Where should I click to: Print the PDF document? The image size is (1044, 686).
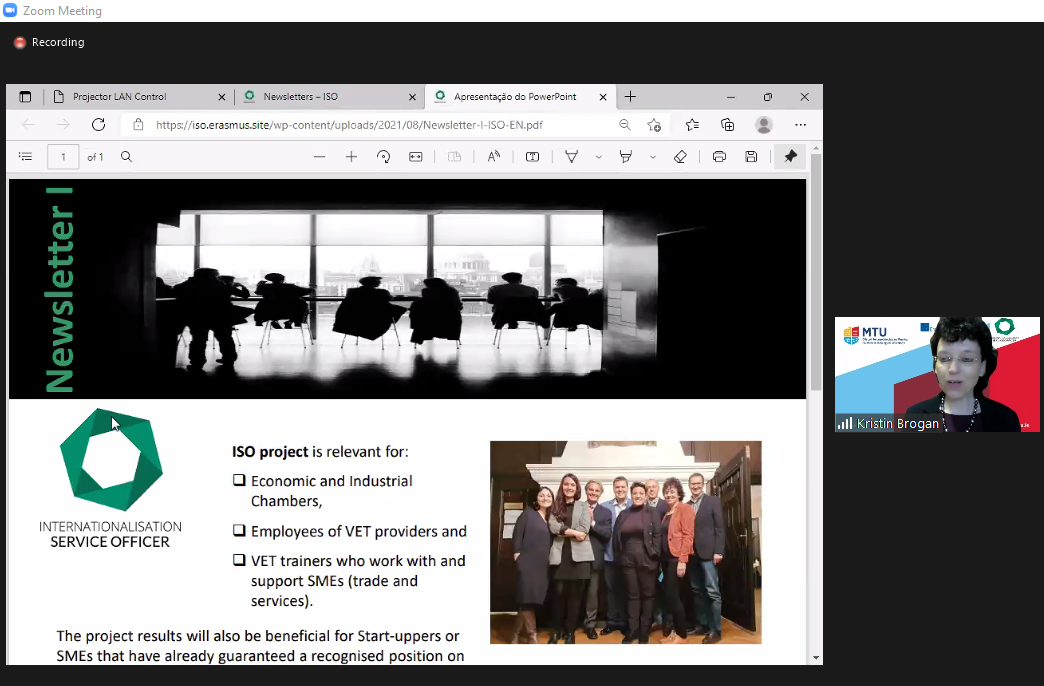tap(719, 157)
